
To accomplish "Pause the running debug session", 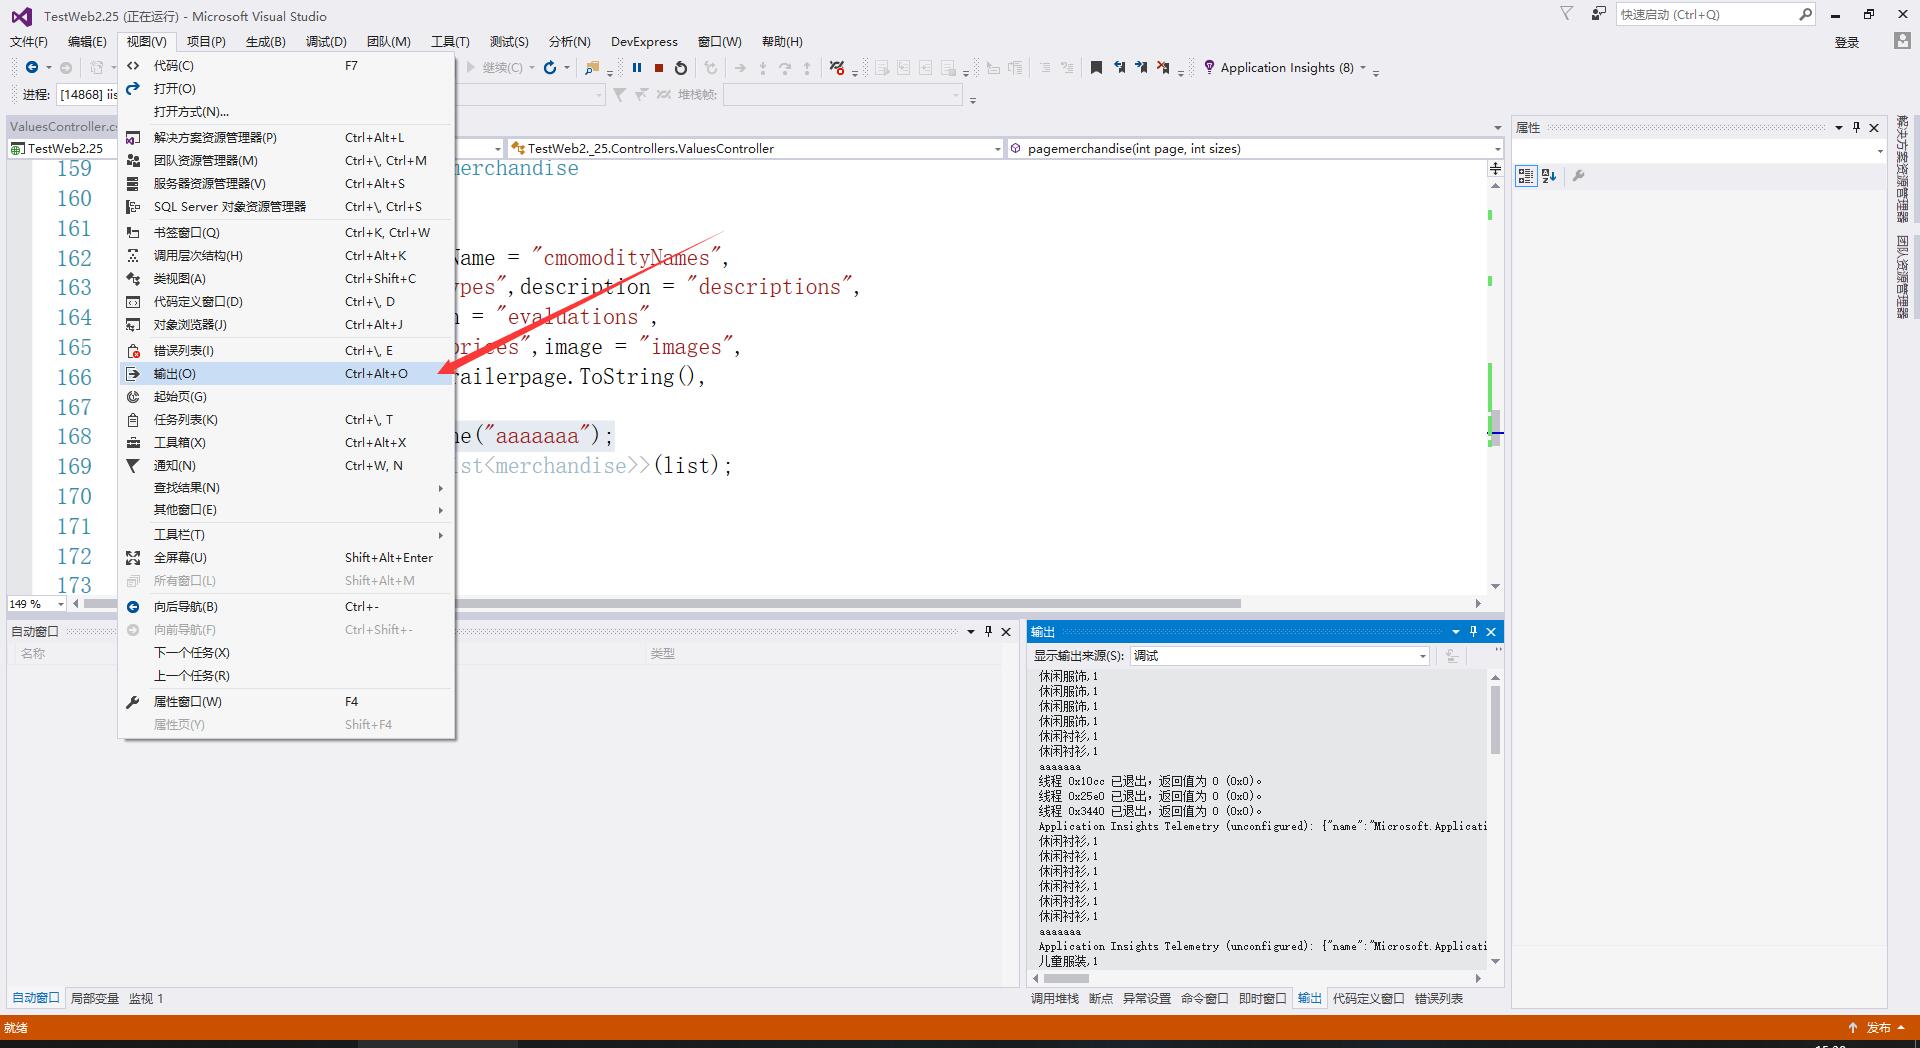I will click(638, 68).
